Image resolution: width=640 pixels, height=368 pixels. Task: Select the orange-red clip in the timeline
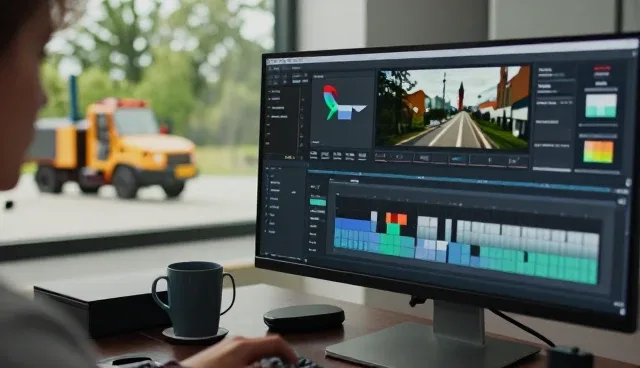pyautogui.click(x=396, y=218)
